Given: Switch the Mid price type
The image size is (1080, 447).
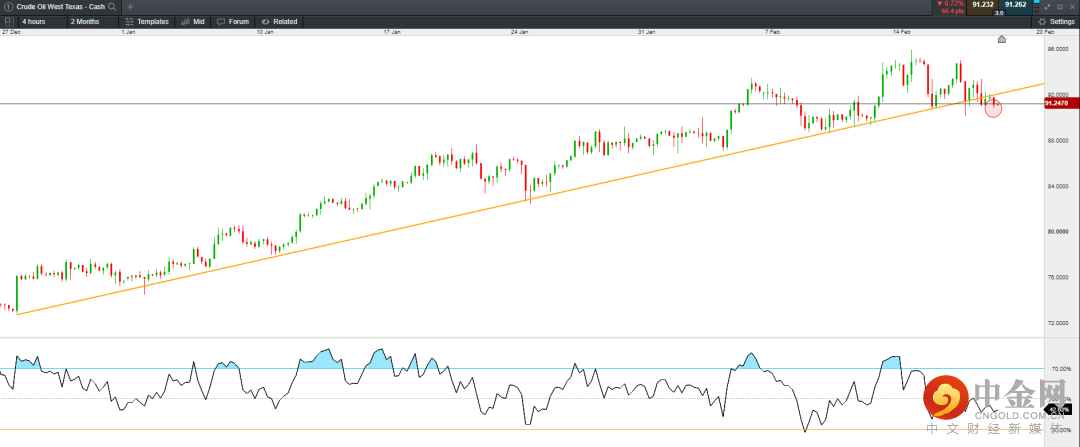Looking at the screenshot, I should point(192,21).
